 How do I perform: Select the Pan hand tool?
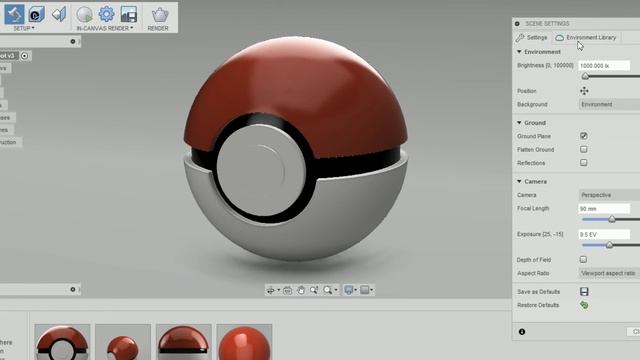click(301, 290)
